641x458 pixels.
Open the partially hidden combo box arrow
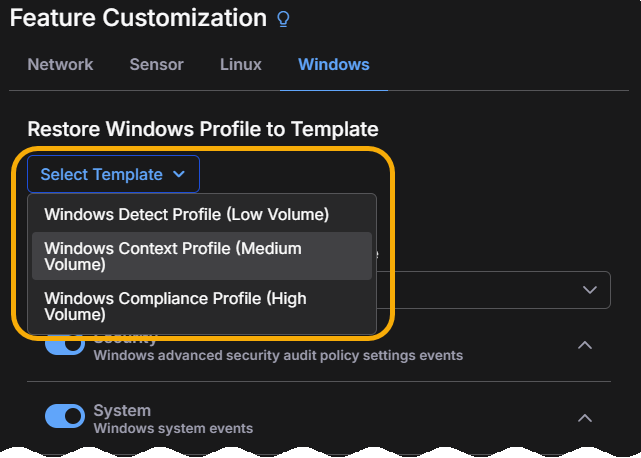(x=590, y=289)
